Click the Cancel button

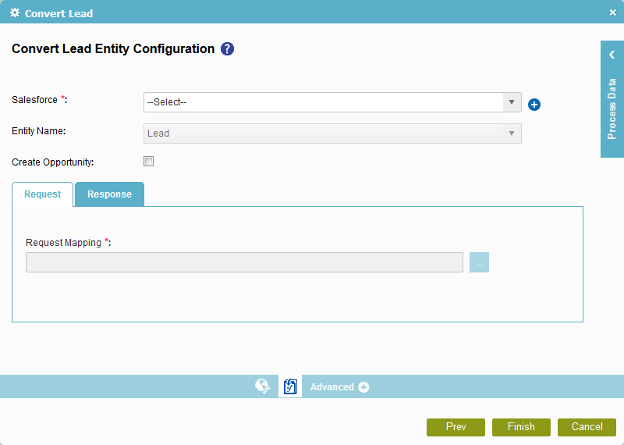[587, 427]
